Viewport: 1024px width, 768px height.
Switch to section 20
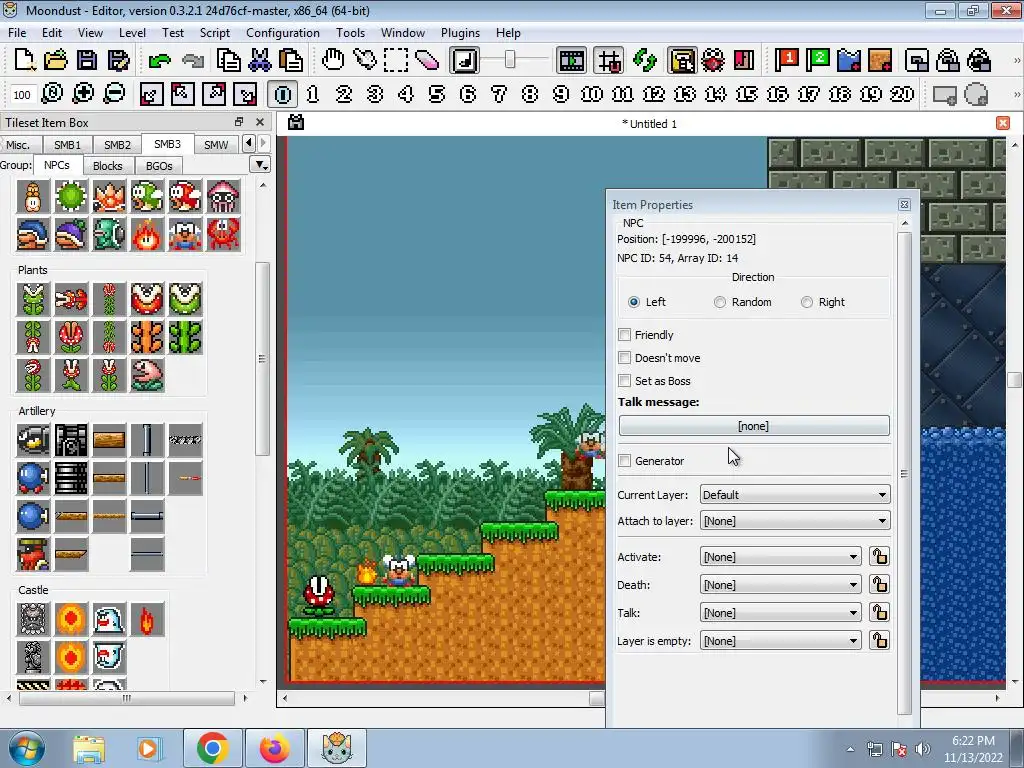pos(902,94)
